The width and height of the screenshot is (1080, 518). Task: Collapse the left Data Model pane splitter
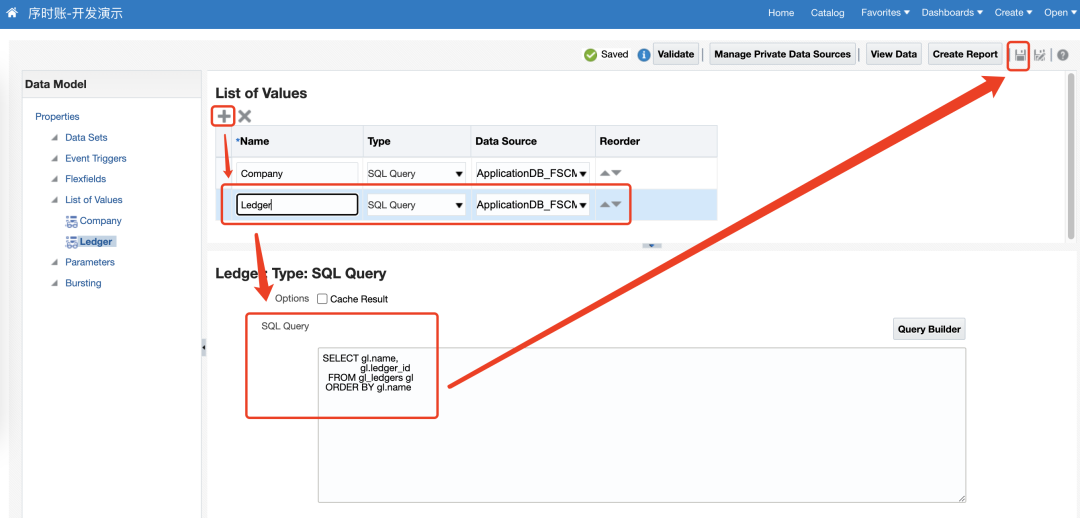pyautogui.click(x=204, y=349)
